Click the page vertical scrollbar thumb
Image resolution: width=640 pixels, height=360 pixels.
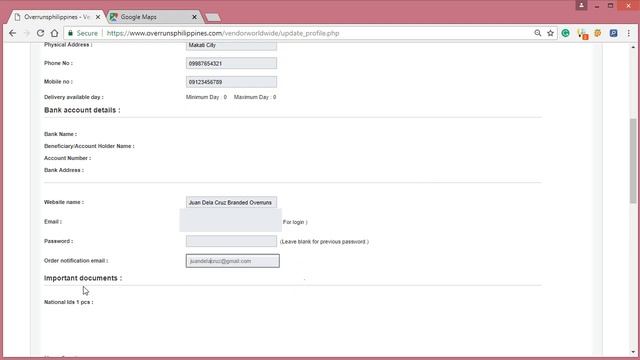(x=633, y=160)
